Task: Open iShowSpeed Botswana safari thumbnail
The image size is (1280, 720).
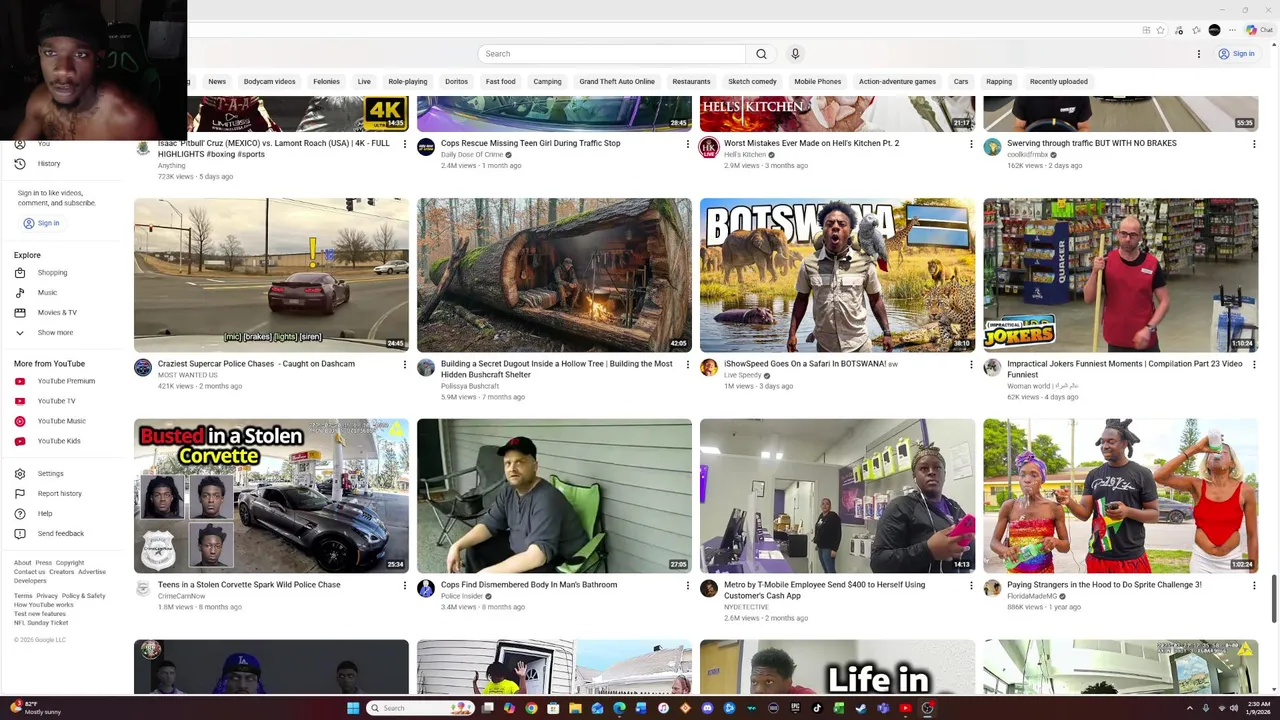Action: point(837,275)
